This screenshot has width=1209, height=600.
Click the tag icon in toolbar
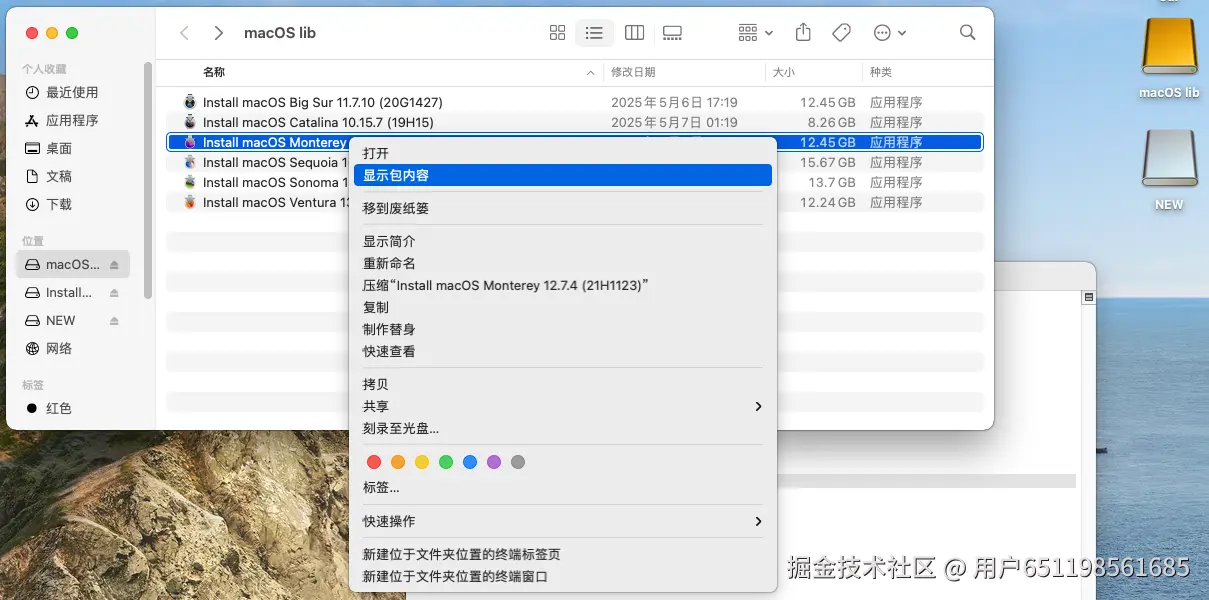841,33
